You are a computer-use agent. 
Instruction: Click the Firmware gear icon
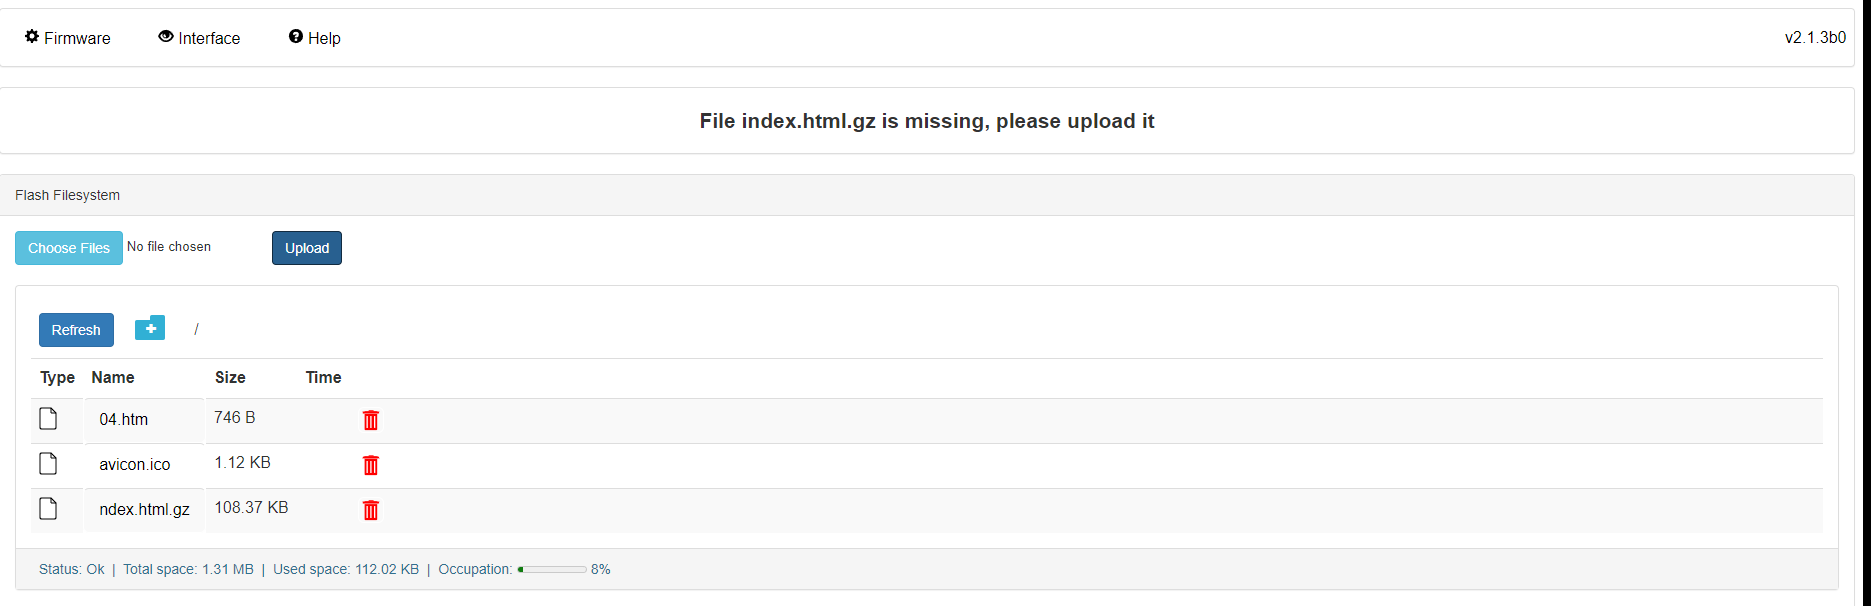click(32, 37)
